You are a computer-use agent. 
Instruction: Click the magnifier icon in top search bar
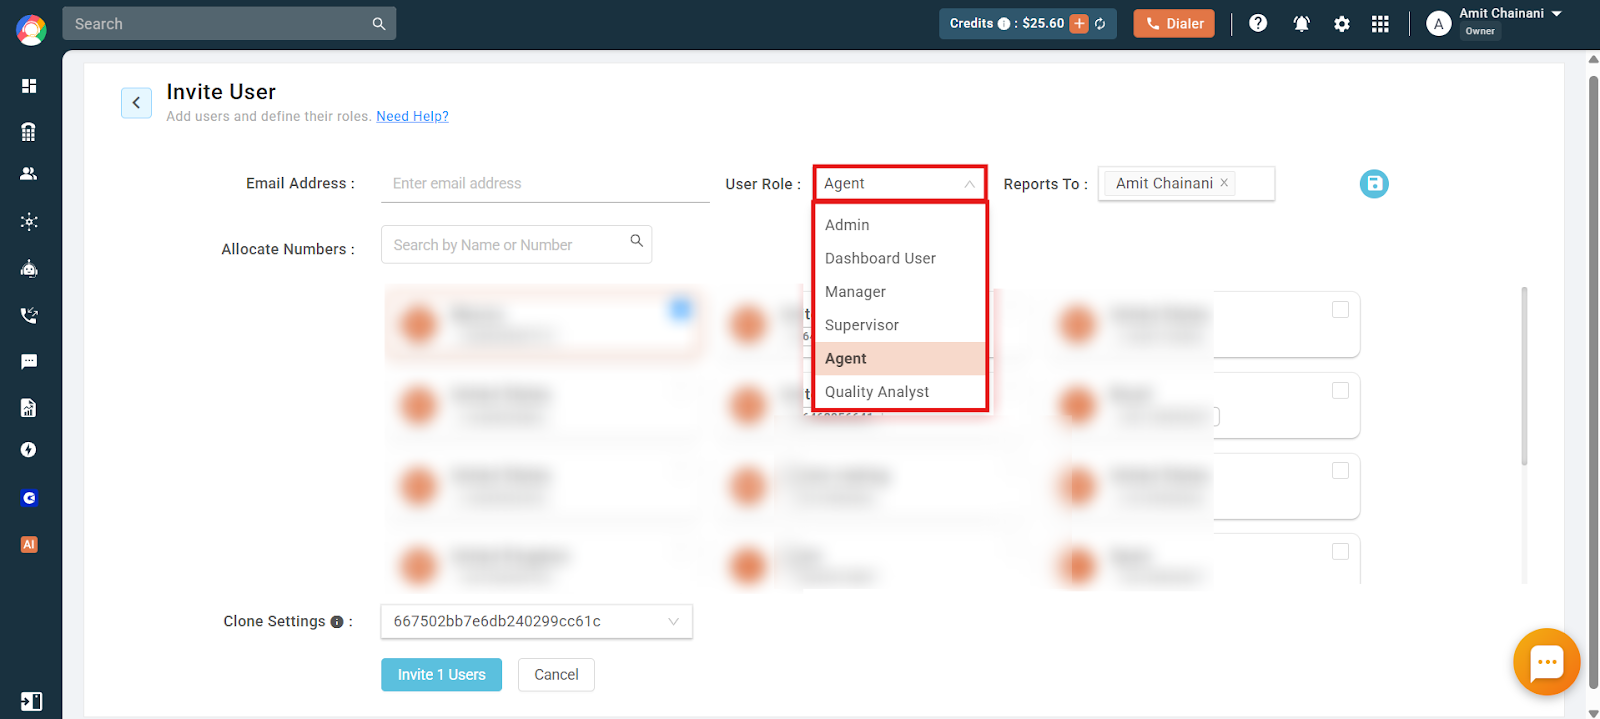tap(379, 24)
